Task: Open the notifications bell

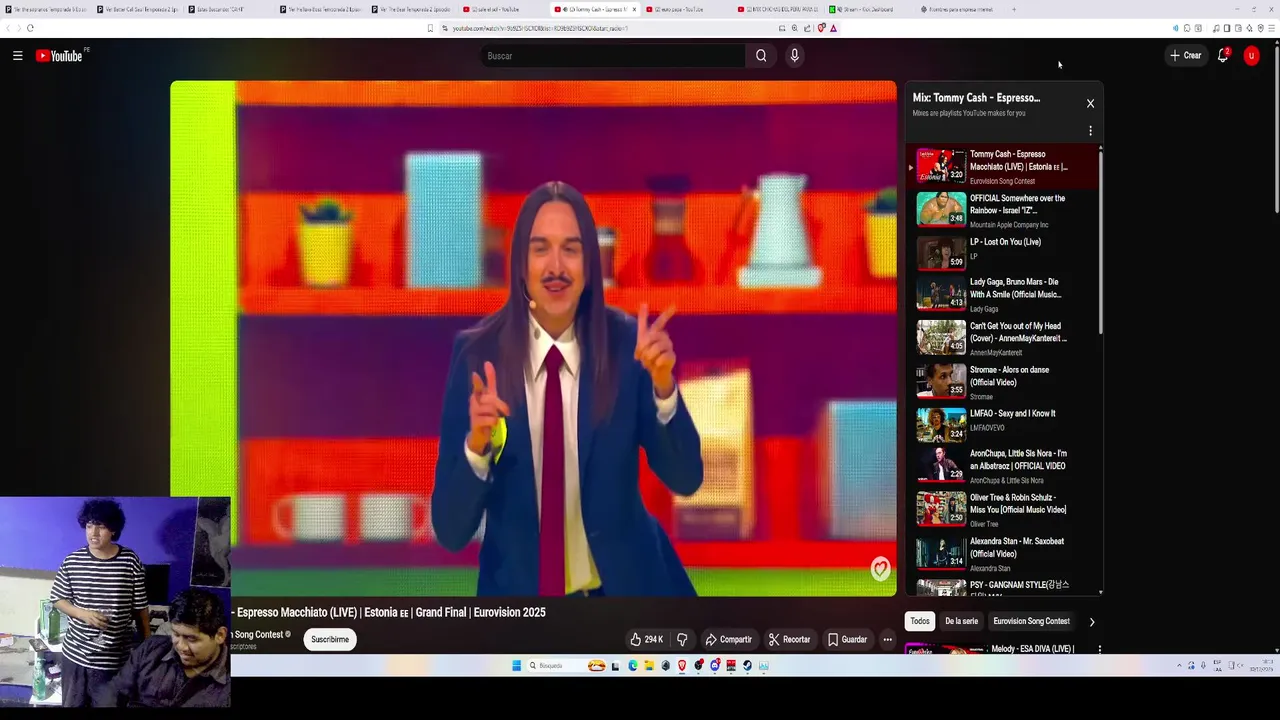Action: [1222, 56]
